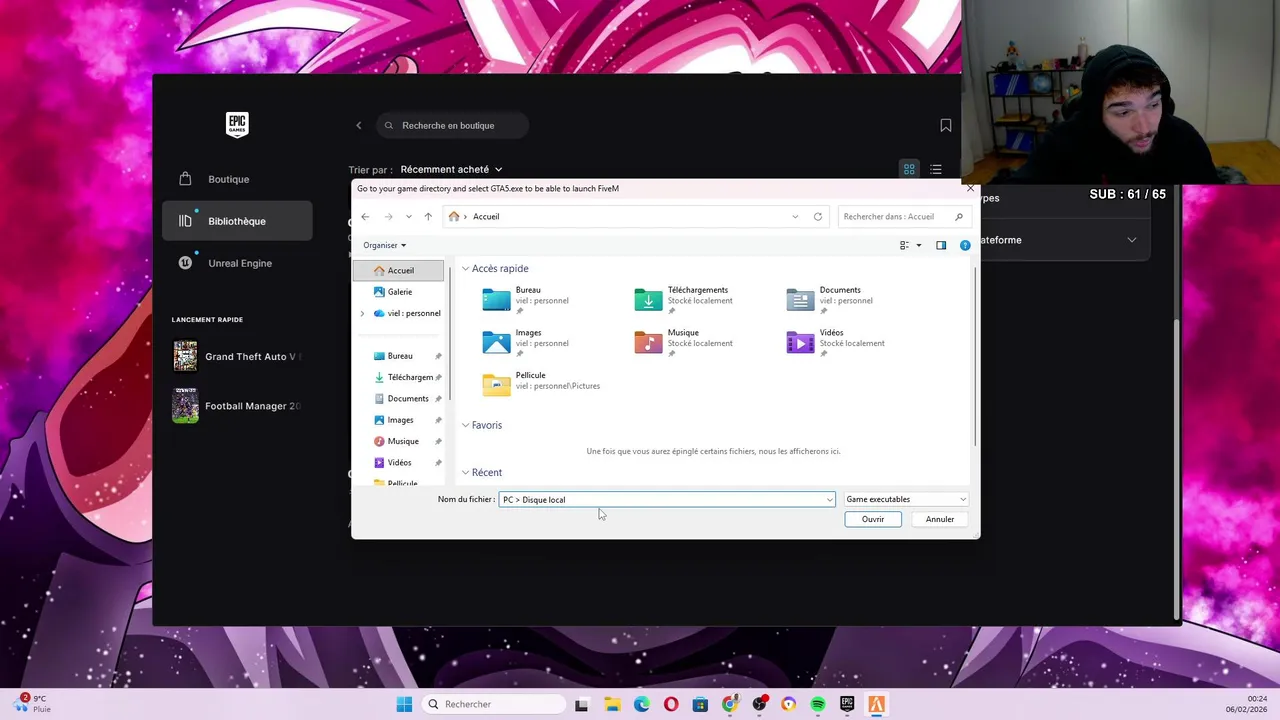Go forward in file dialog navigation
Image resolution: width=1280 pixels, height=720 pixels.
click(388, 216)
